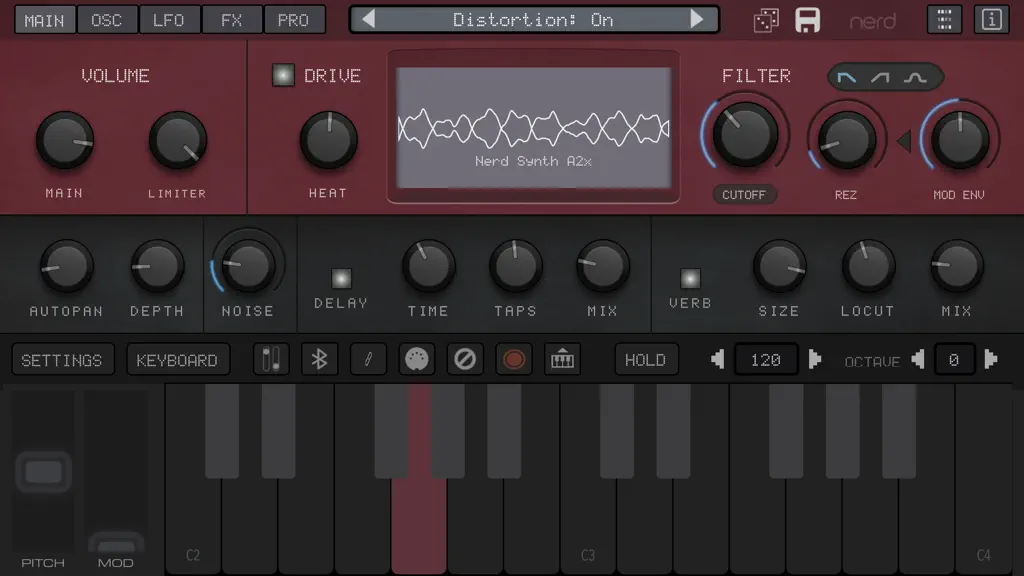Screen dimensions: 1024x576
Task: Enable the VERB toggle
Action: tap(690, 279)
